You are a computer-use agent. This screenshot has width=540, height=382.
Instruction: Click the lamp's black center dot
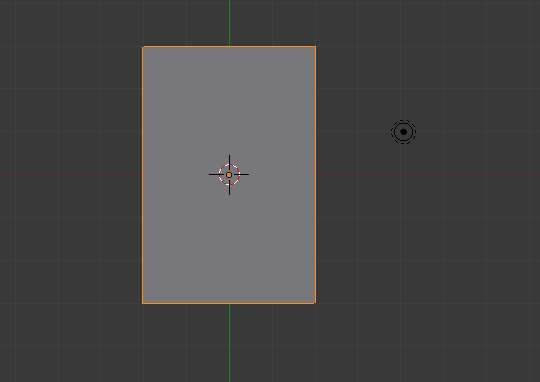point(404,132)
